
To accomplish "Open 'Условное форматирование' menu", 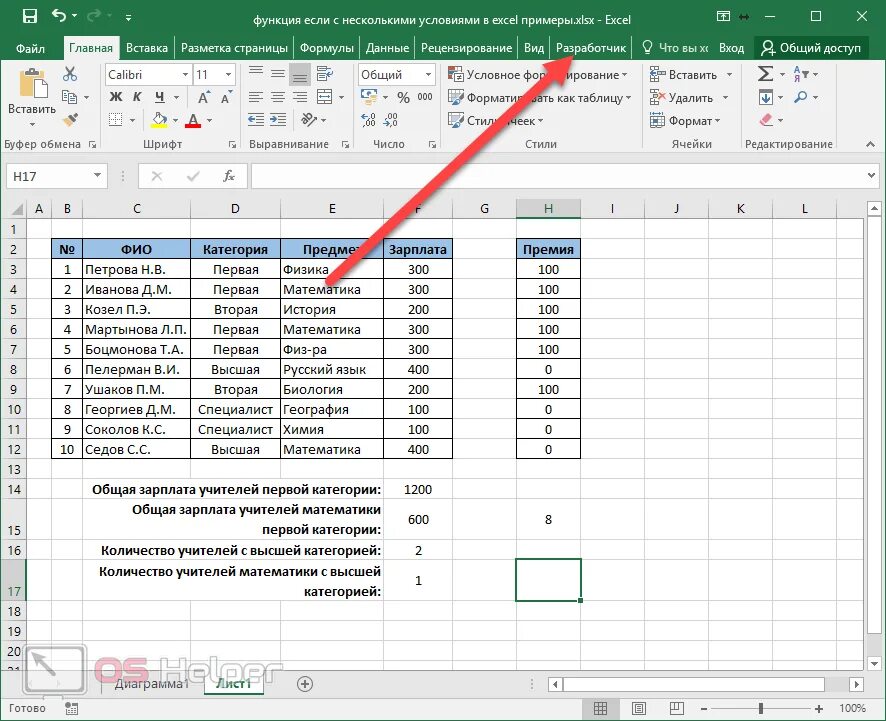I will point(537,75).
